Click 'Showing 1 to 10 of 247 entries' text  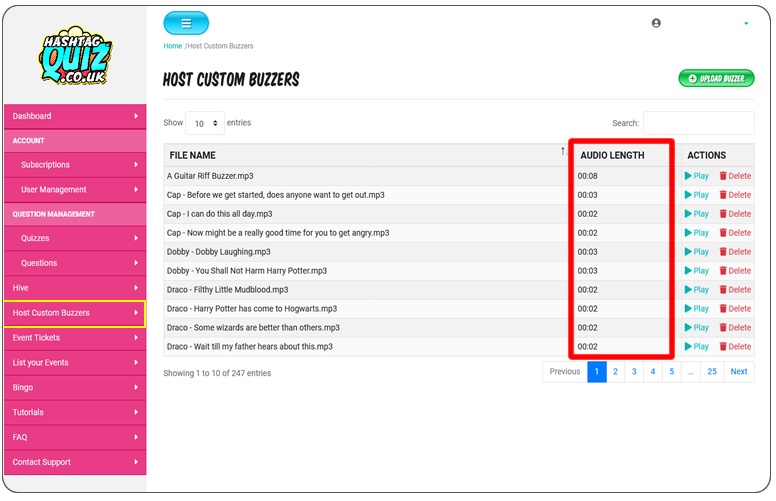217,373
